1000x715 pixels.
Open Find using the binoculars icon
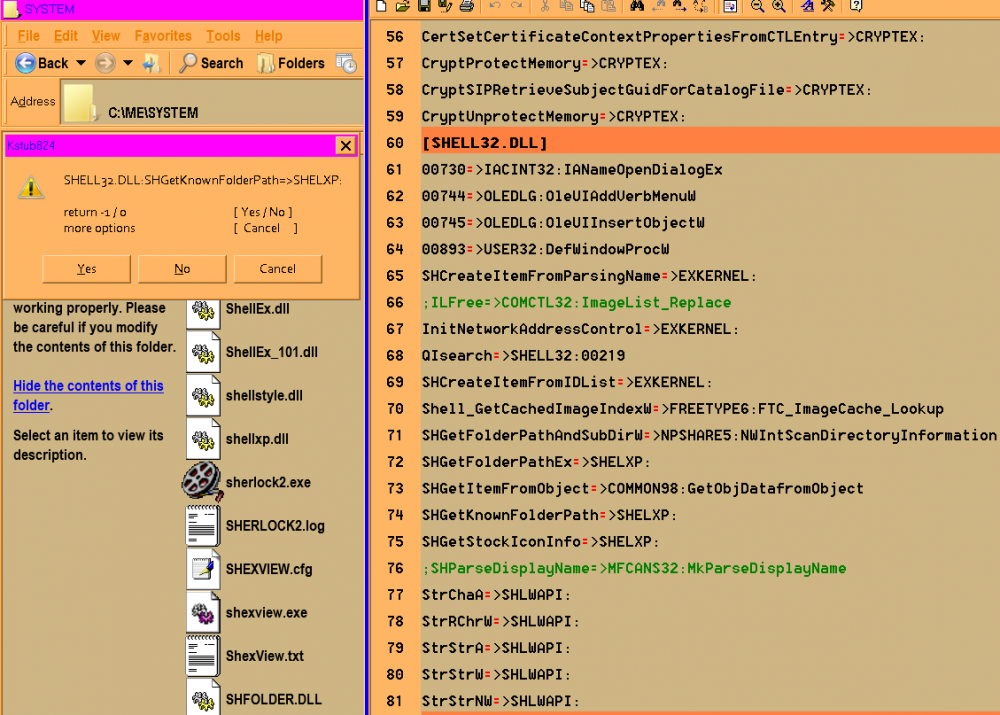click(637, 7)
